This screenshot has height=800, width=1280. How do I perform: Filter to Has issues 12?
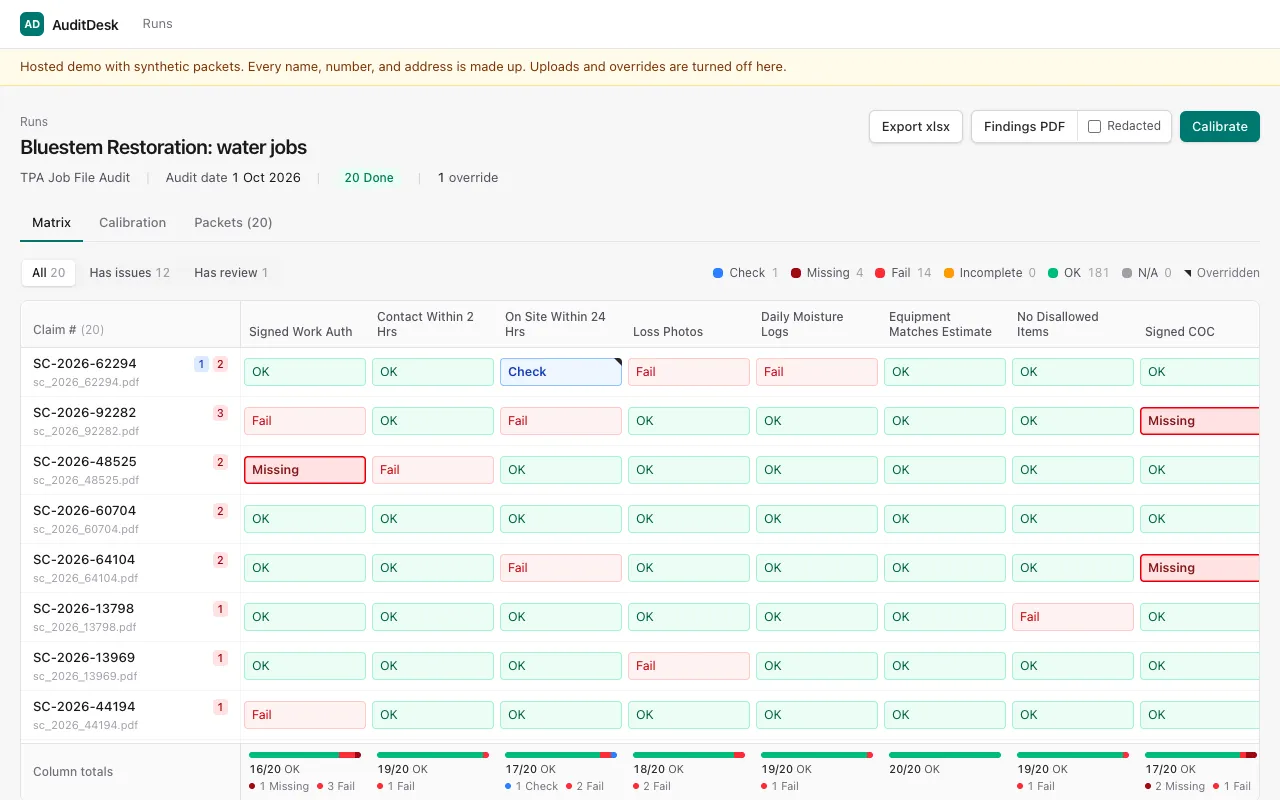[129, 273]
